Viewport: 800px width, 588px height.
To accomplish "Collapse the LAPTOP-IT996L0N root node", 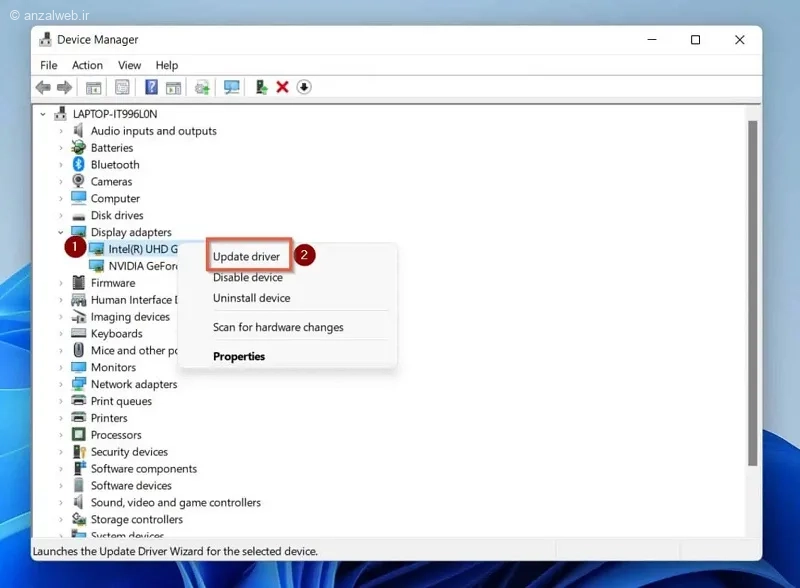I will click(x=43, y=114).
